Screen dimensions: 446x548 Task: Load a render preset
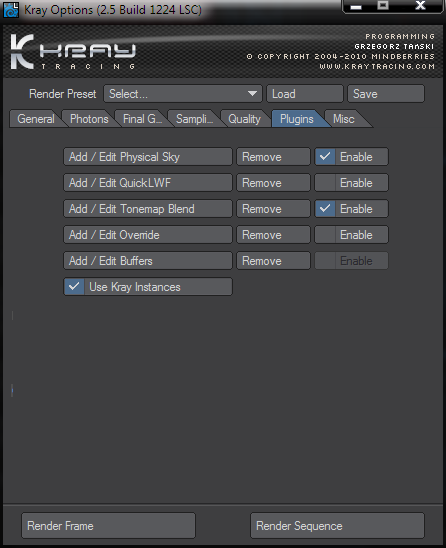[x=305, y=94]
